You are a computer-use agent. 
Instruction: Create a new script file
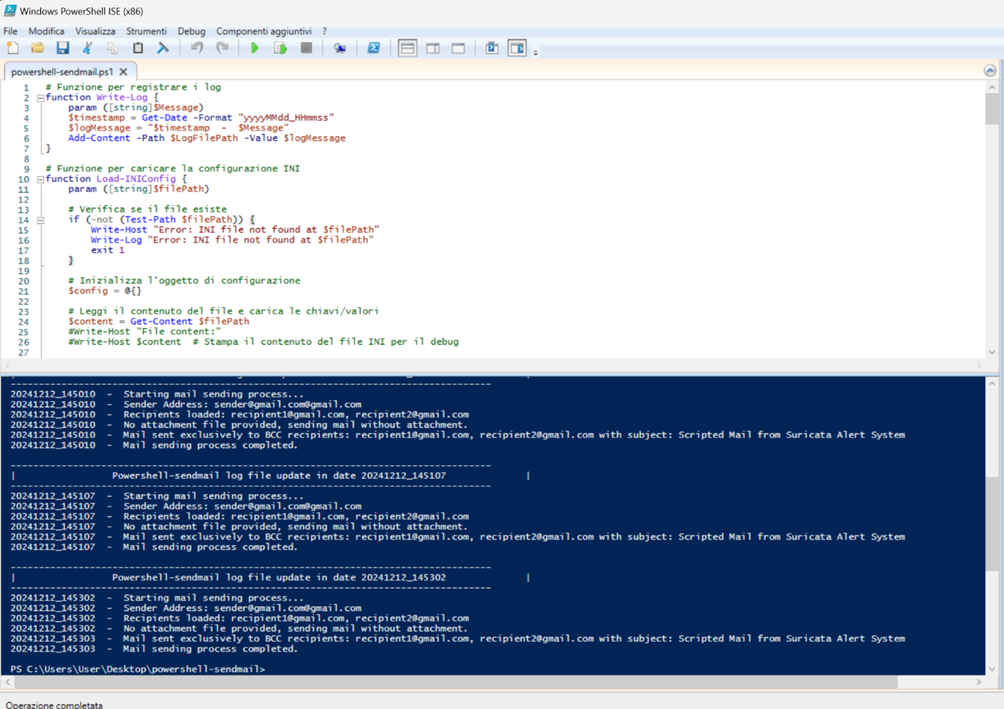[x=12, y=47]
